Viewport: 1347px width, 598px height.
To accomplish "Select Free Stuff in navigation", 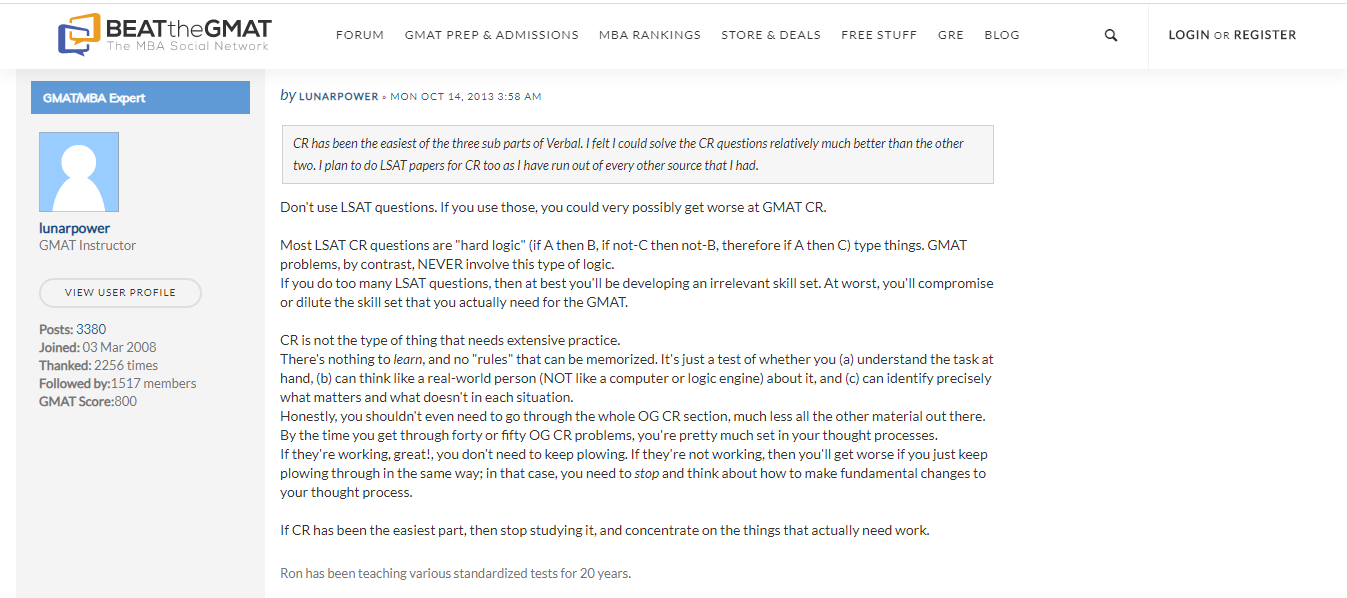I will click(879, 35).
